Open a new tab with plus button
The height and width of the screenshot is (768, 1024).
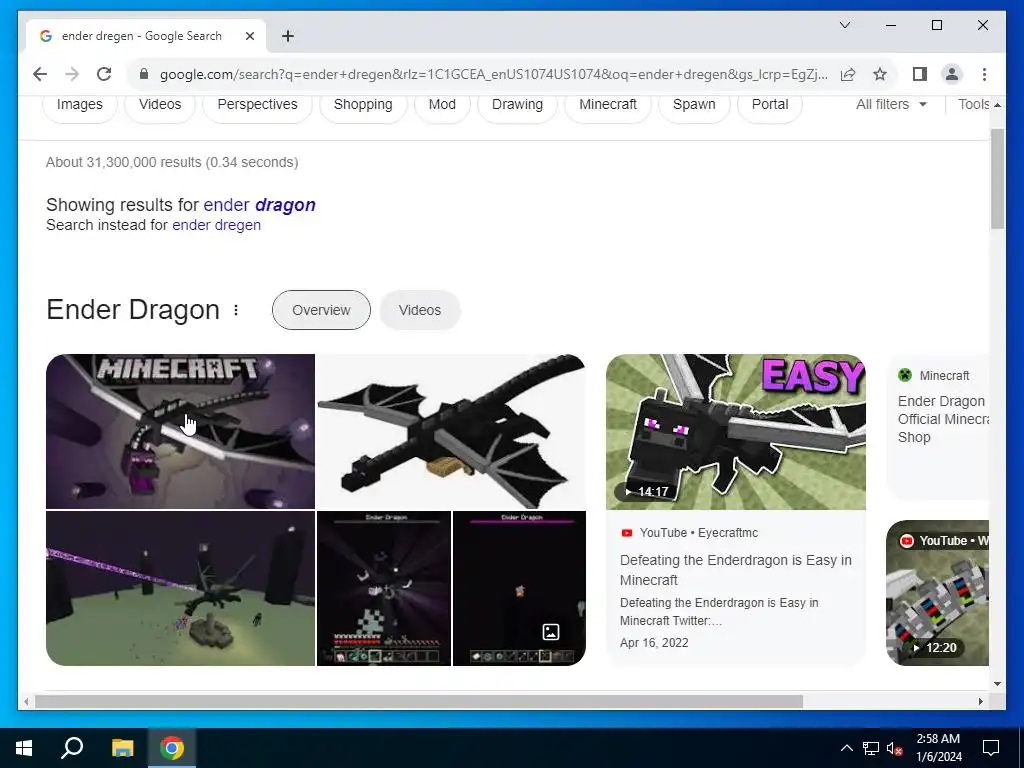point(288,36)
